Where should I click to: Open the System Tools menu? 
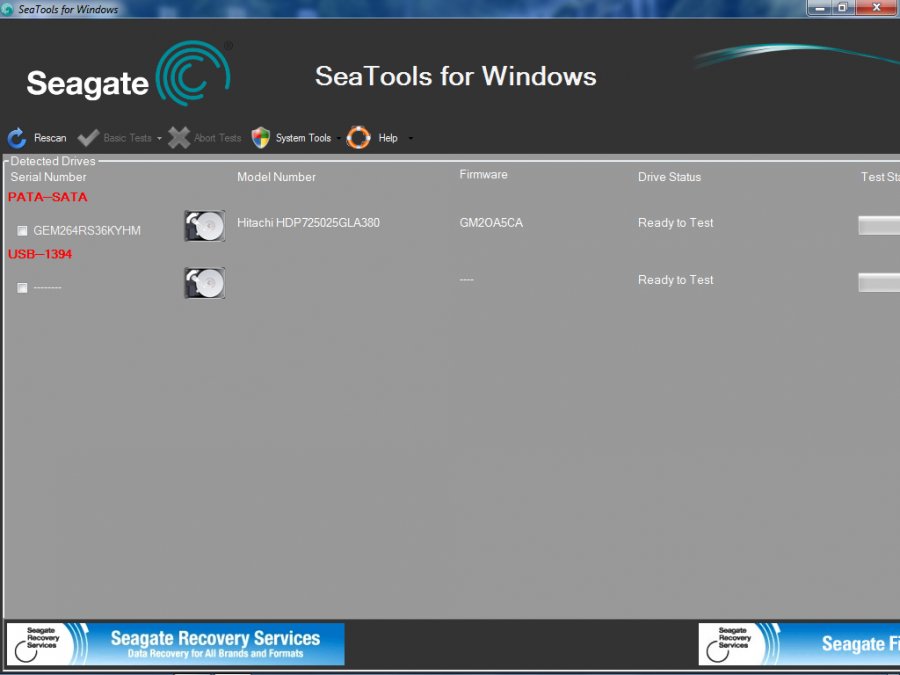pyautogui.click(x=303, y=138)
